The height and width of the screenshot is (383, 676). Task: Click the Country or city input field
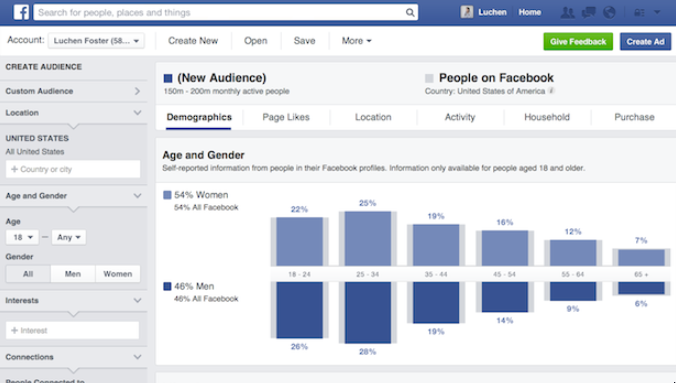pos(73,169)
